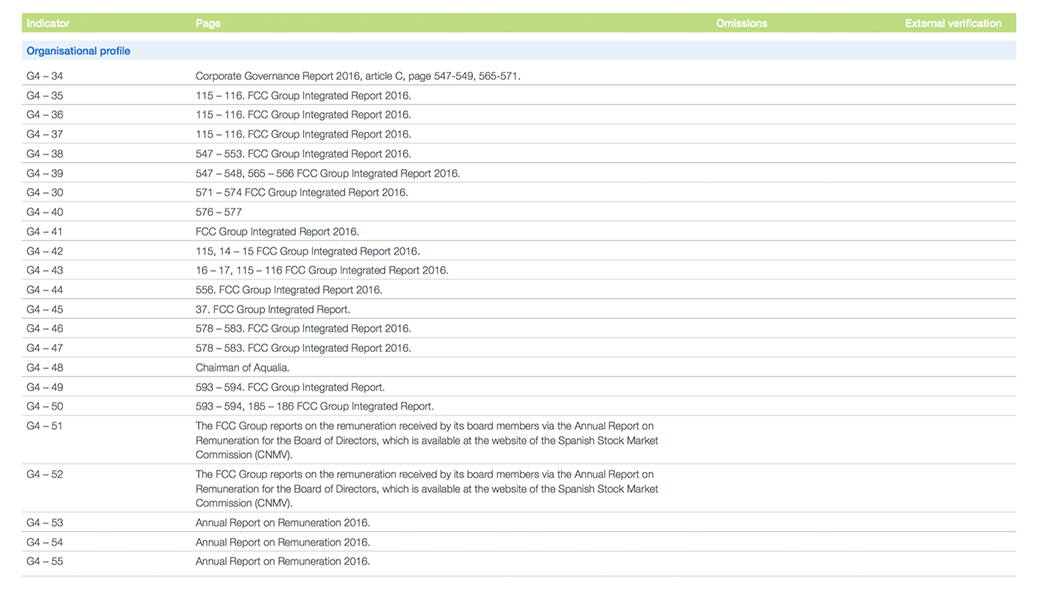This screenshot has width=1040, height=603.
Task: Select indicator cell G4 – 36
Action: point(44,115)
